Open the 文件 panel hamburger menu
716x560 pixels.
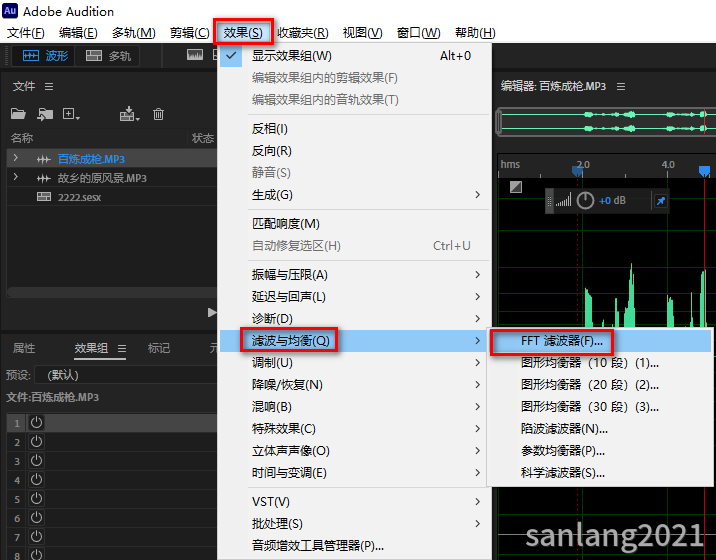tap(49, 87)
